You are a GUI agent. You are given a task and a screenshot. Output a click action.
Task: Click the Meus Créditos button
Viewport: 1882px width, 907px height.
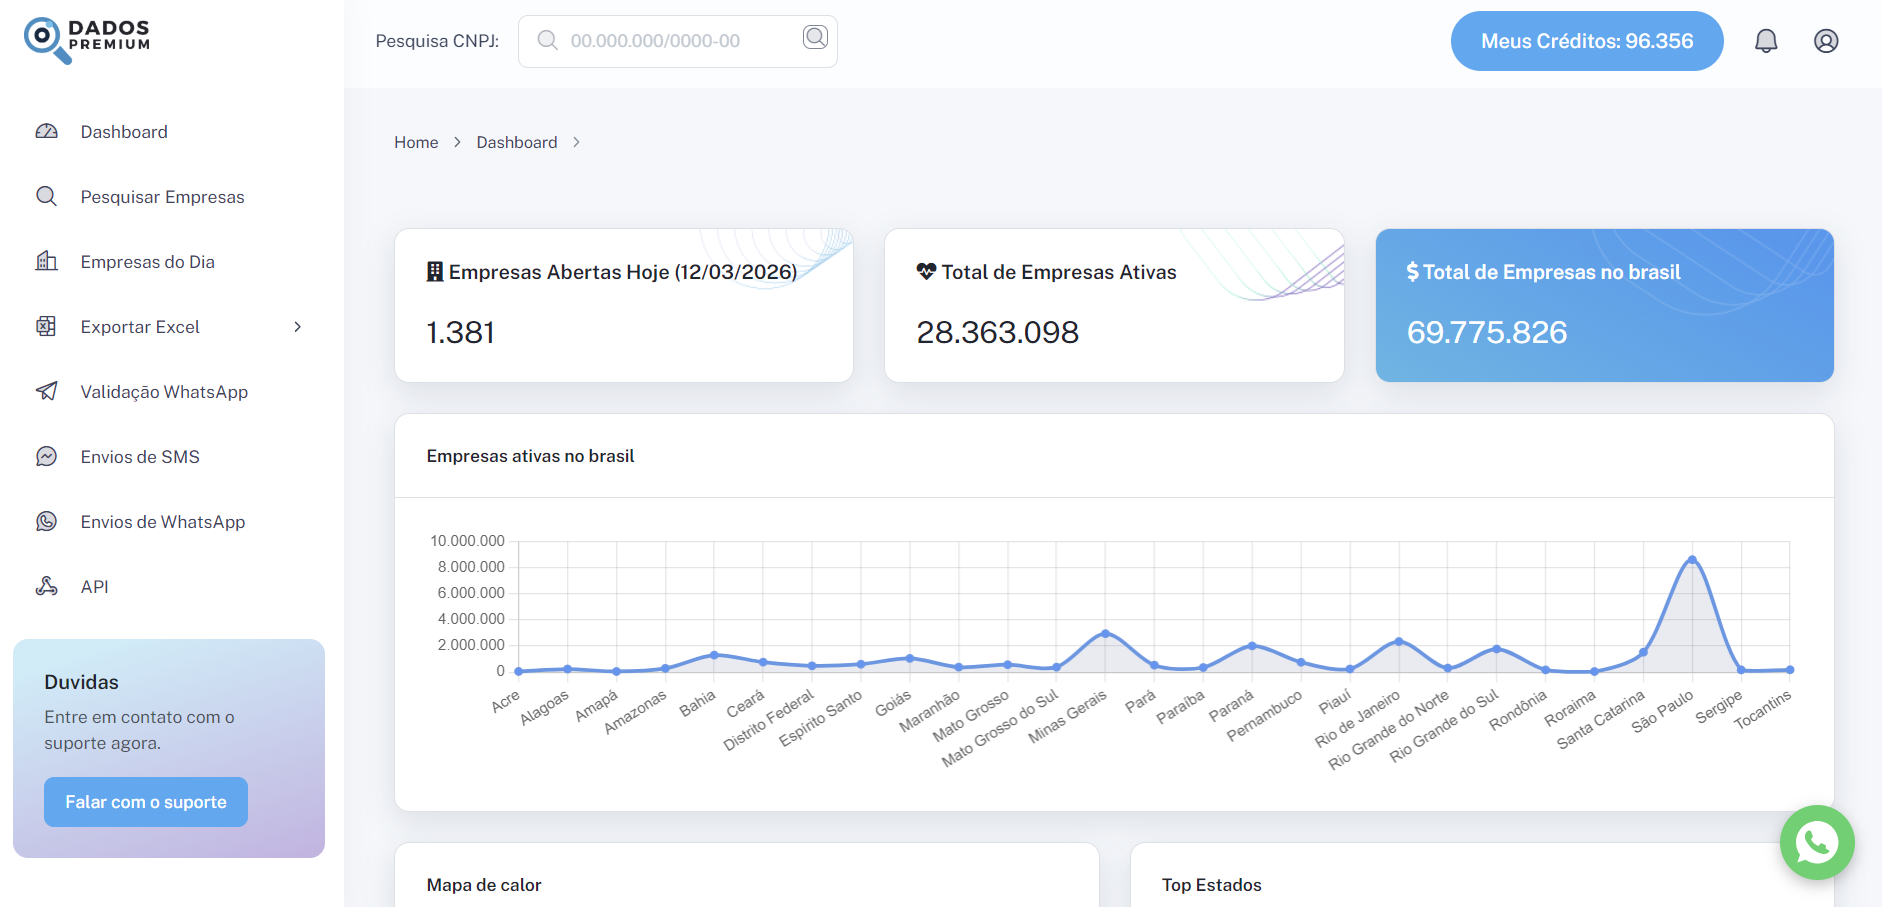coord(1586,41)
